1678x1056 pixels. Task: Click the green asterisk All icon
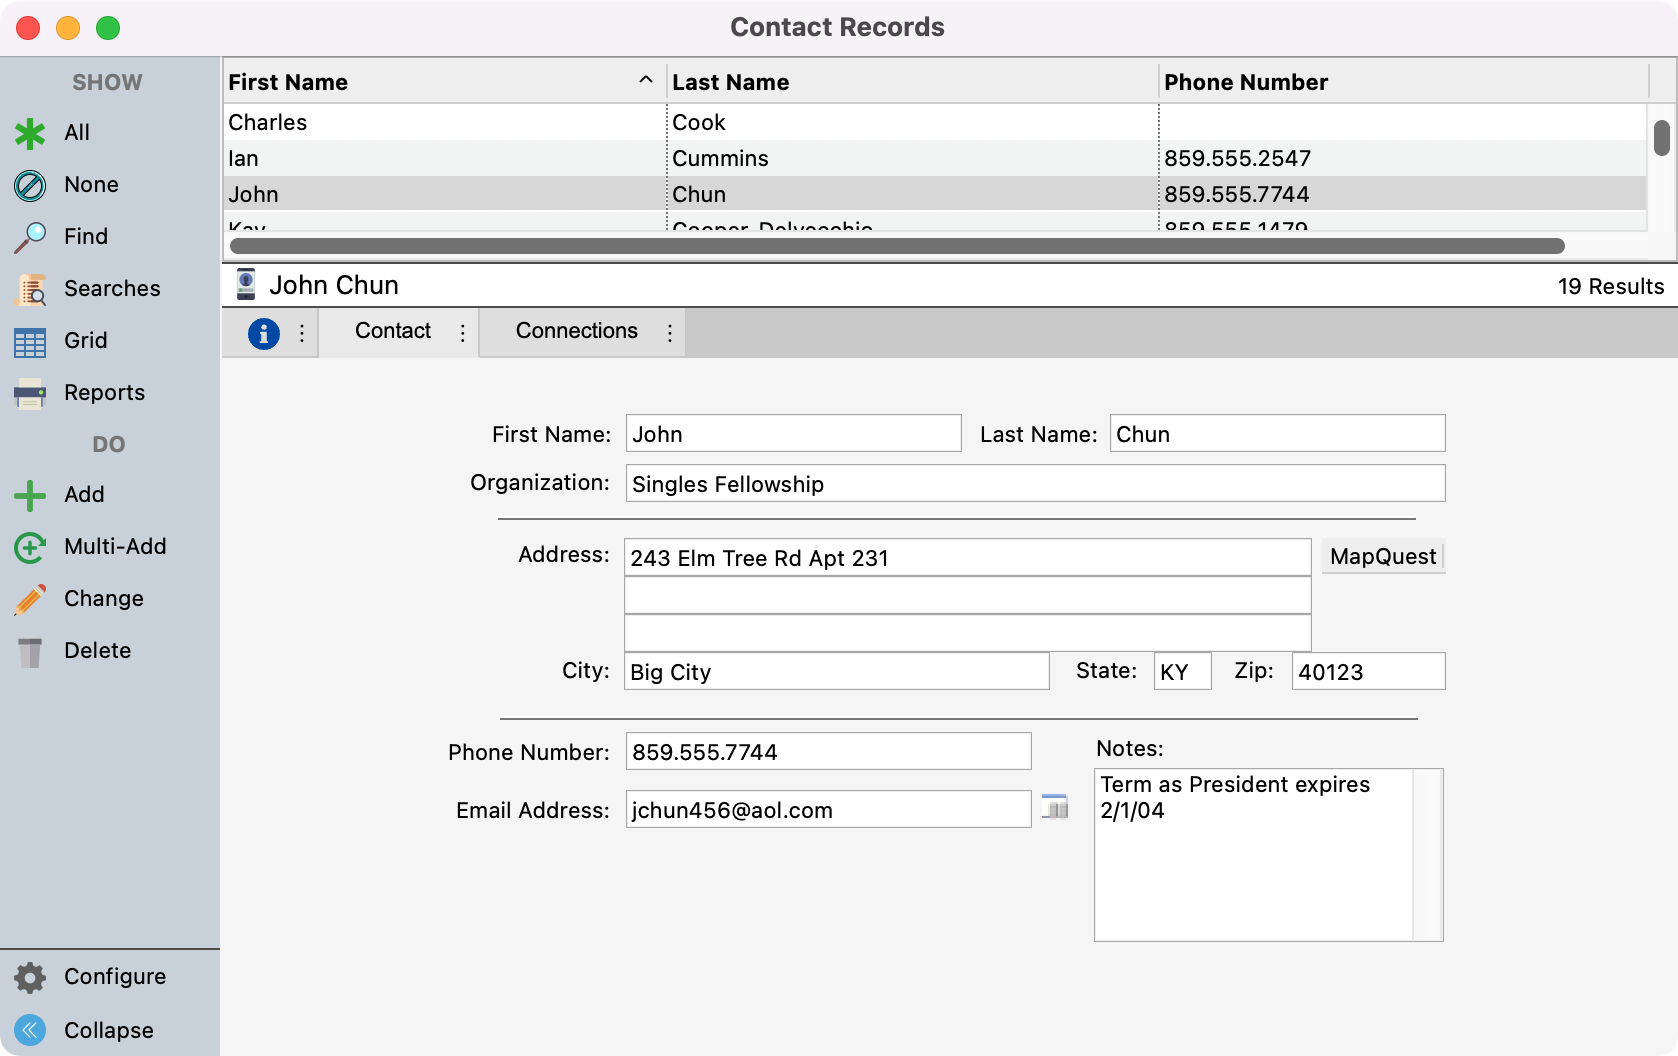click(30, 133)
